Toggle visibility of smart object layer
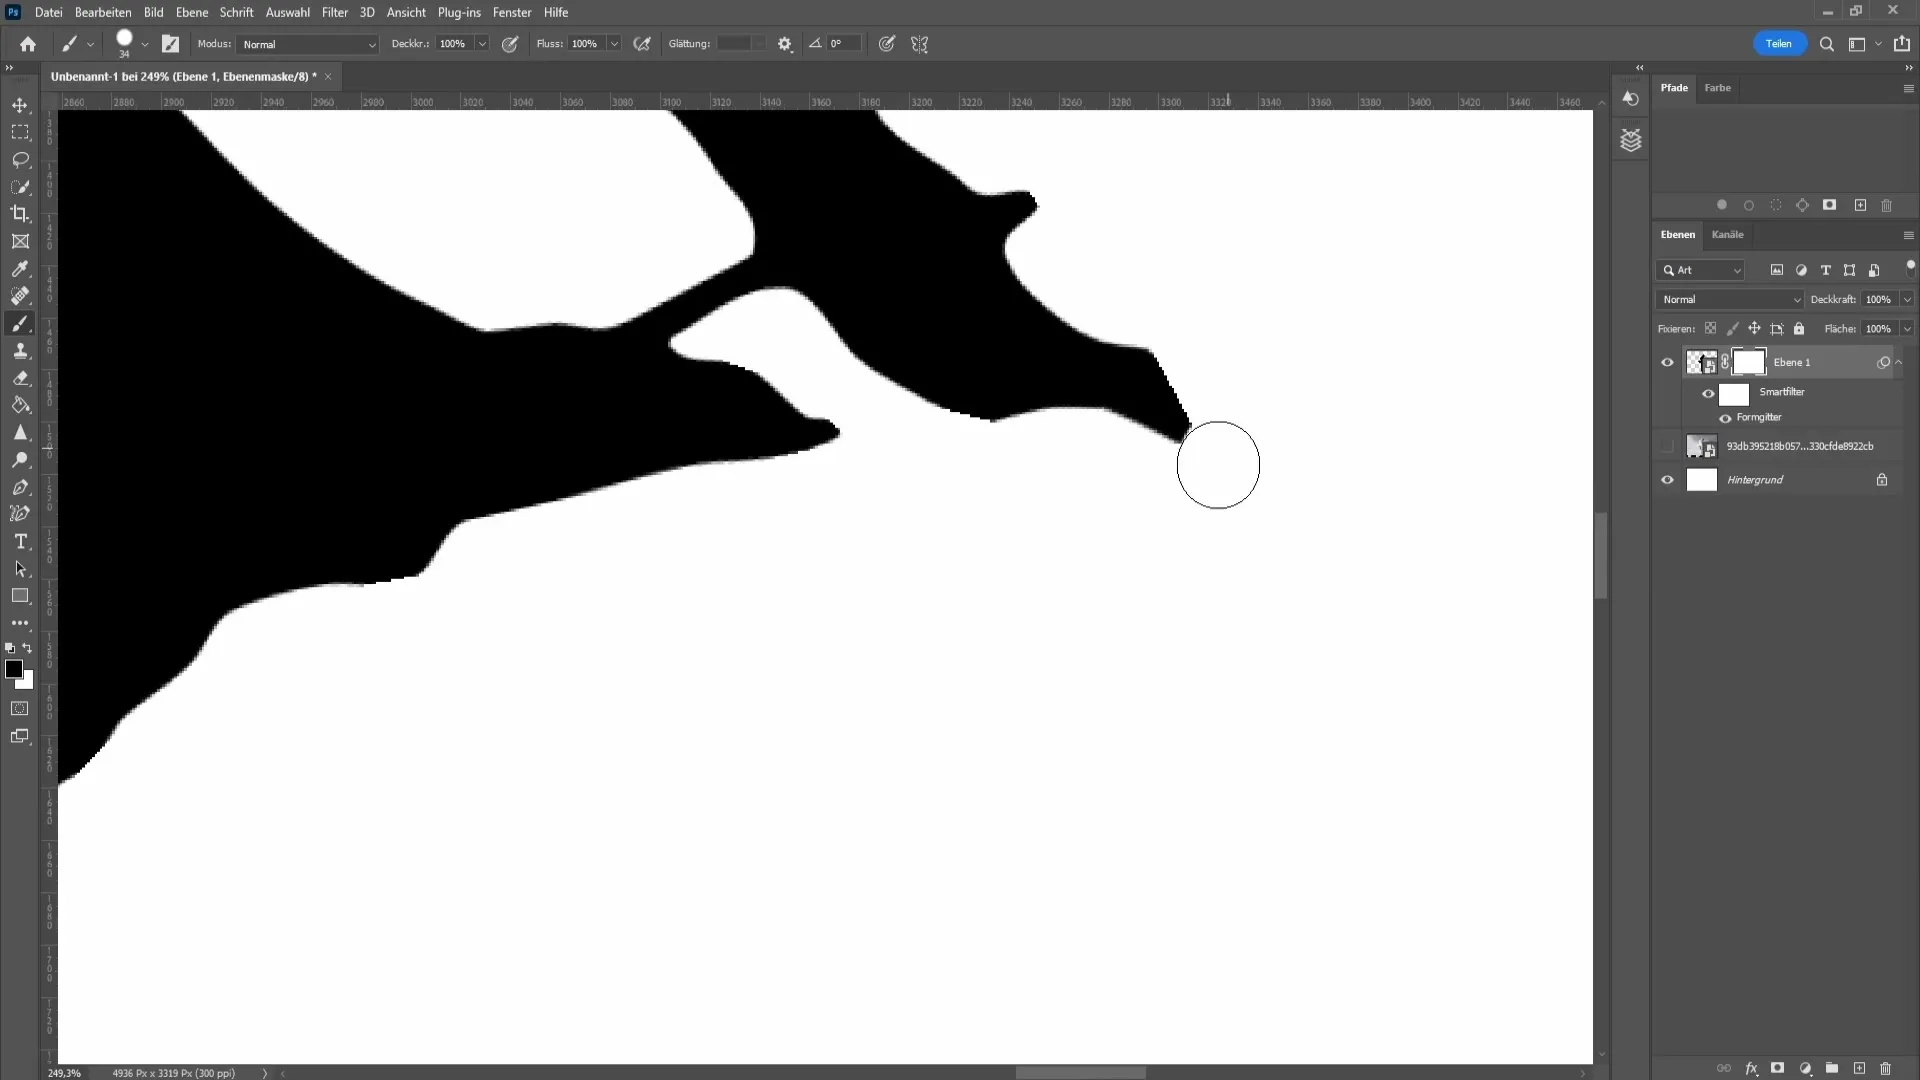Viewport: 1920px width, 1080px height. [x=1667, y=446]
